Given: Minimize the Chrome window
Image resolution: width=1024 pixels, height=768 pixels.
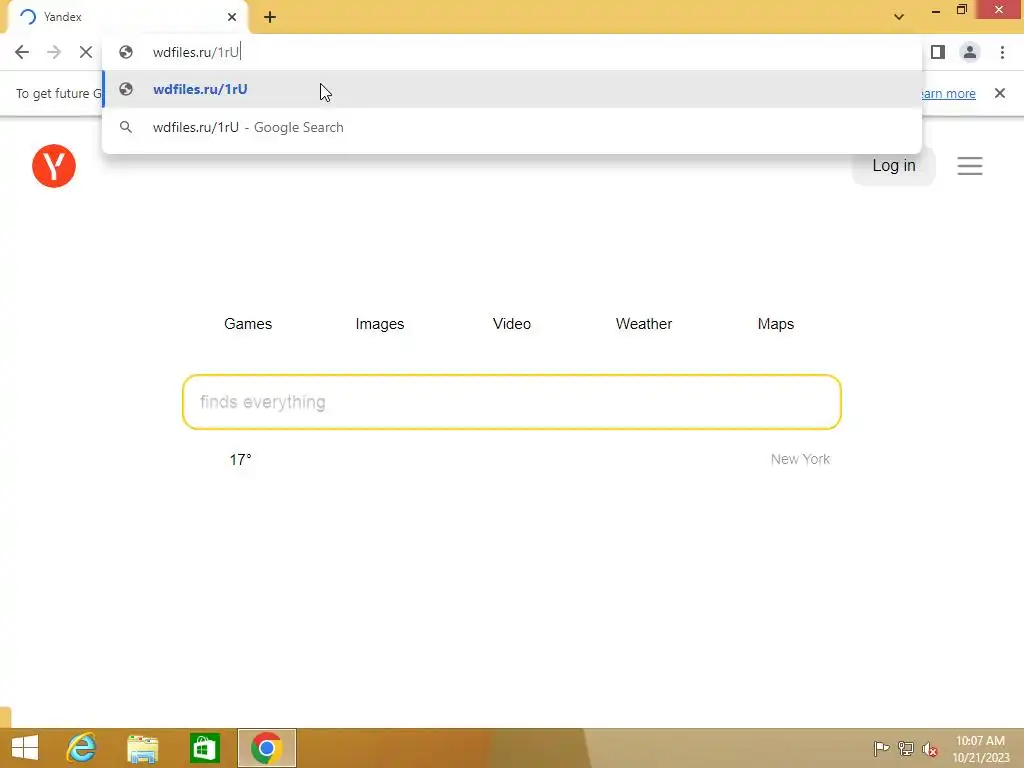Looking at the screenshot, I should pyautogui.click(x=935, y=10).
